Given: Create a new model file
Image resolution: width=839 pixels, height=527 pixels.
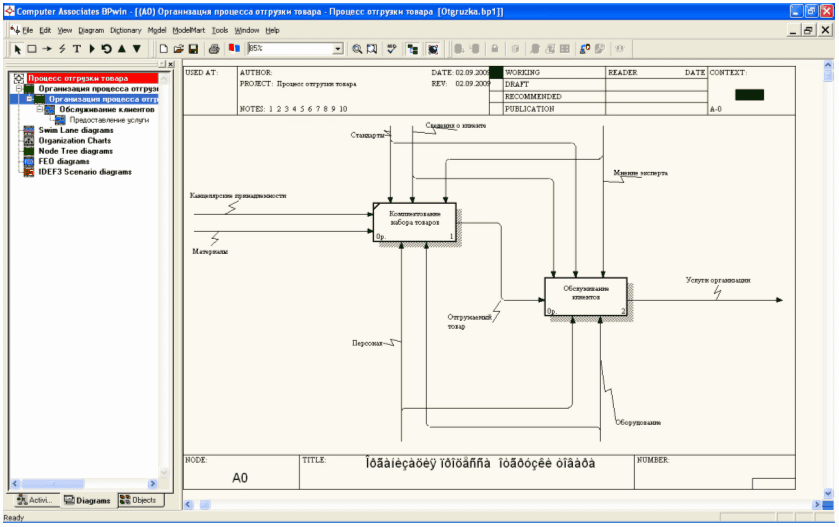Looking at the screenshot, I should [163, 49].
